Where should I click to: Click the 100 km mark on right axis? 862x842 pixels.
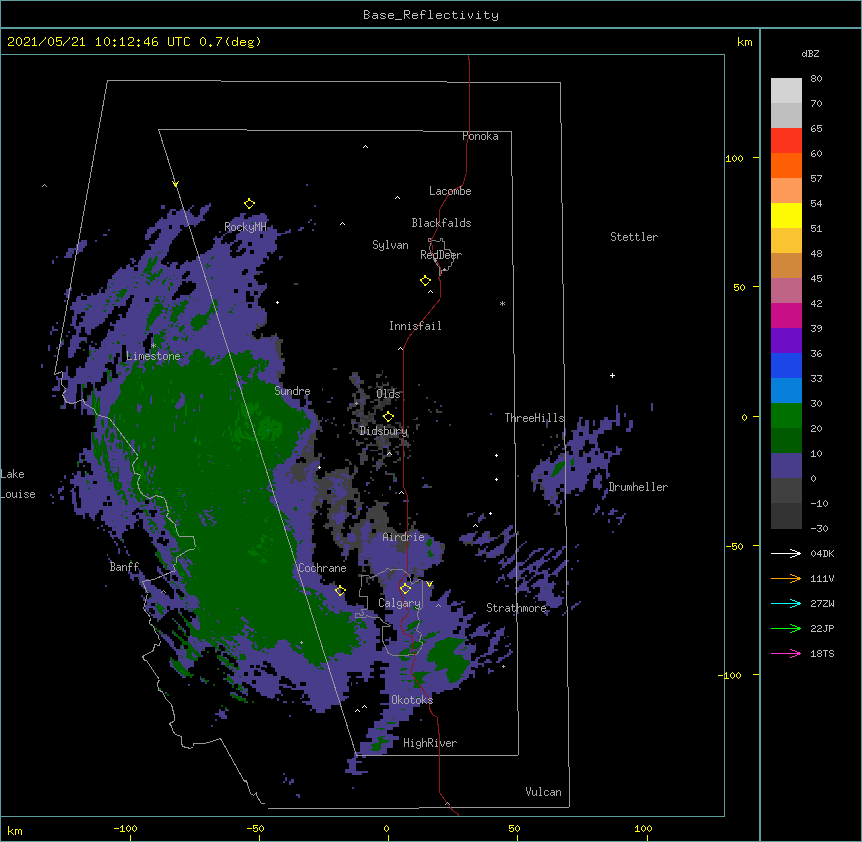tap(734, 158)
